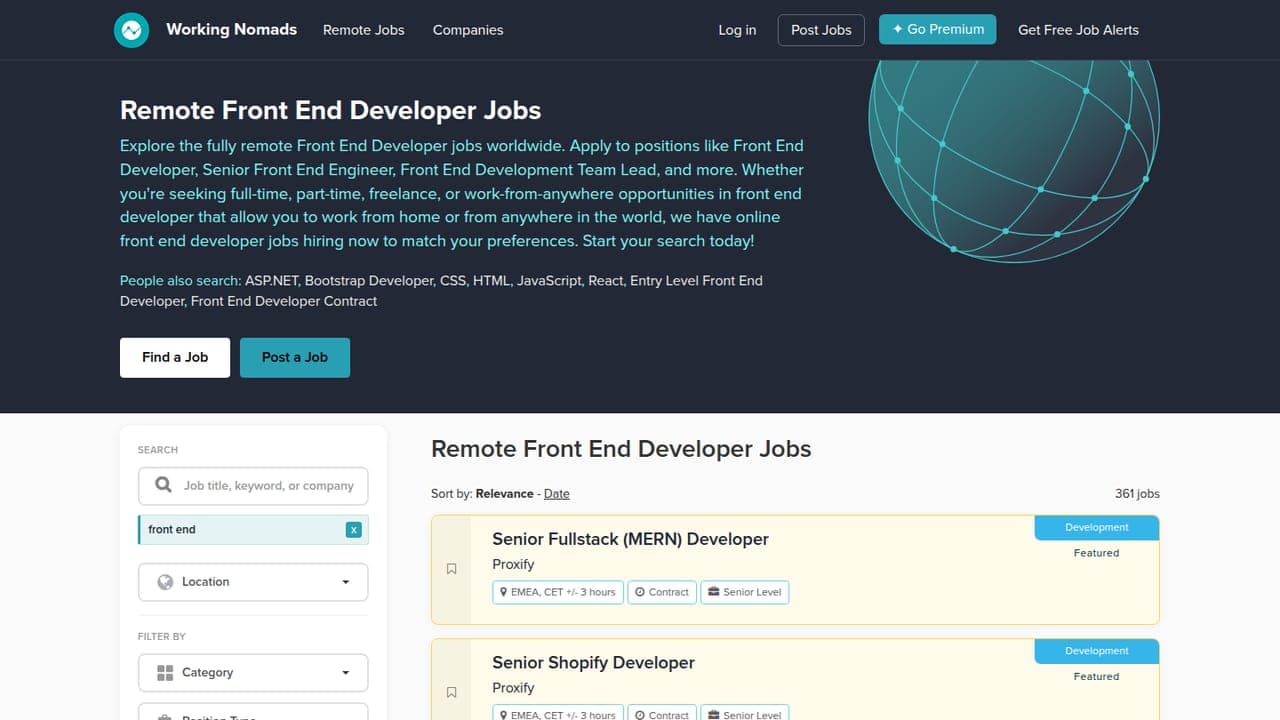
Task: Open the Bootstrap Developer related search
Action: [x=368, y=281]
